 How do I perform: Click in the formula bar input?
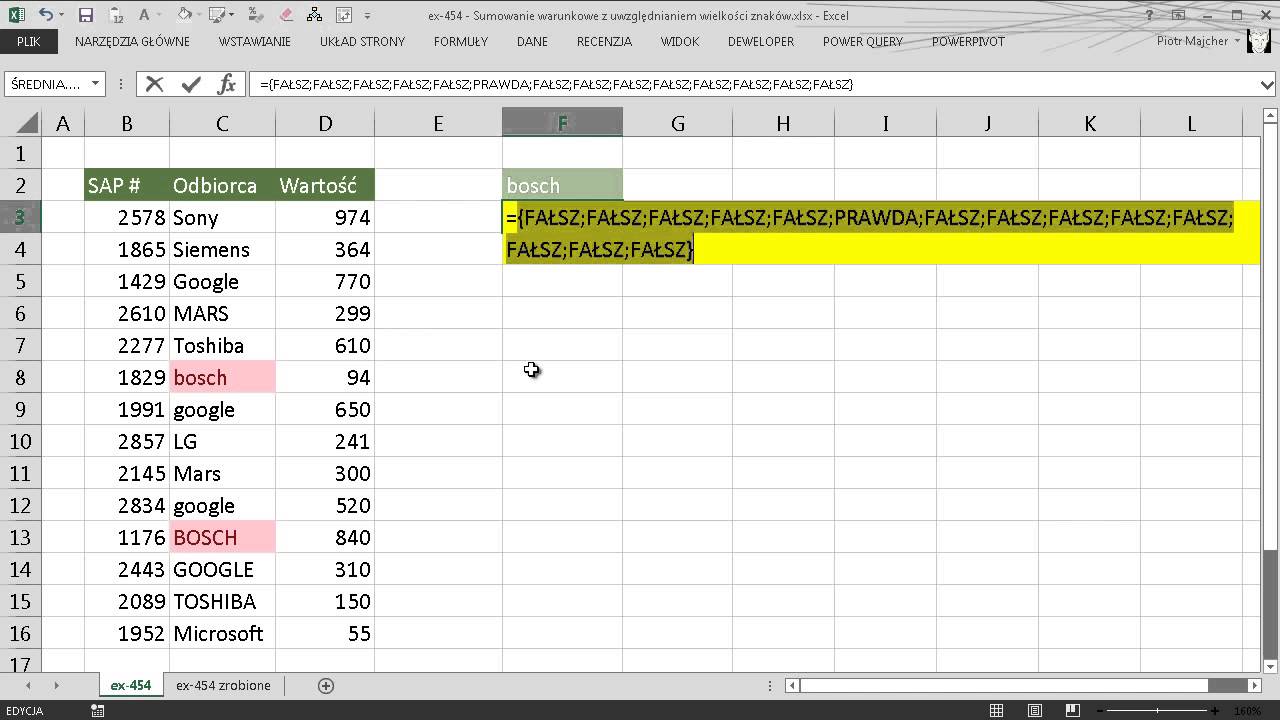point(752,85)
